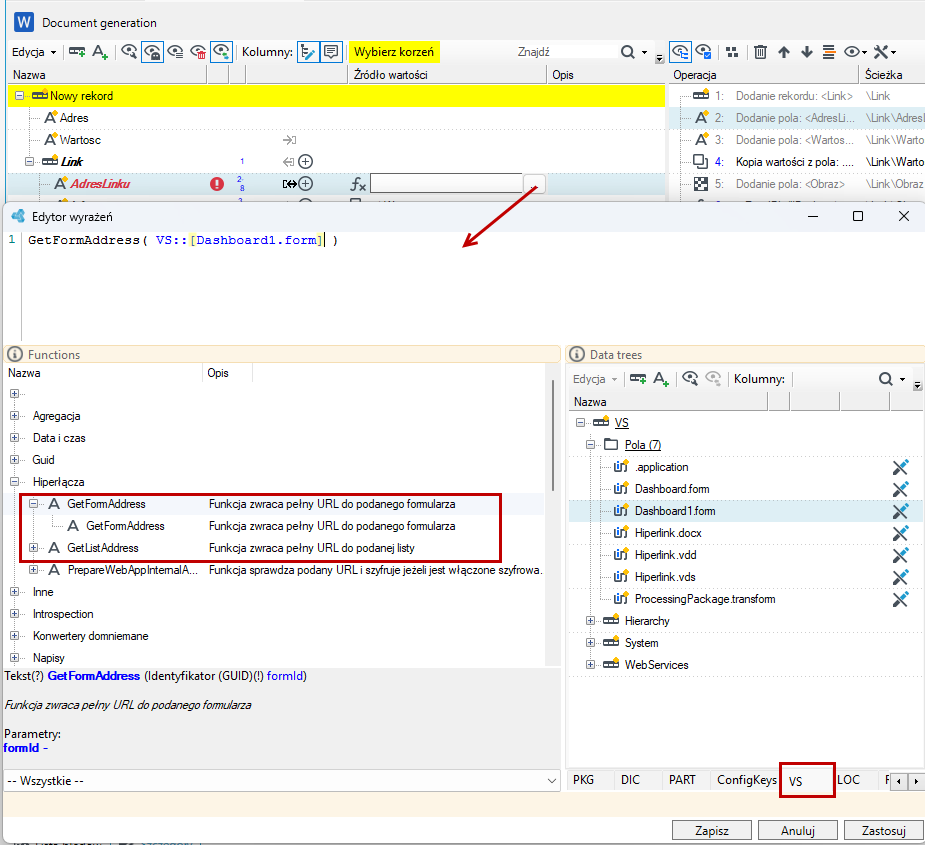This screenshot has height=845, width=925.
Task: Click the Zastosuj button
Action: 884,831
